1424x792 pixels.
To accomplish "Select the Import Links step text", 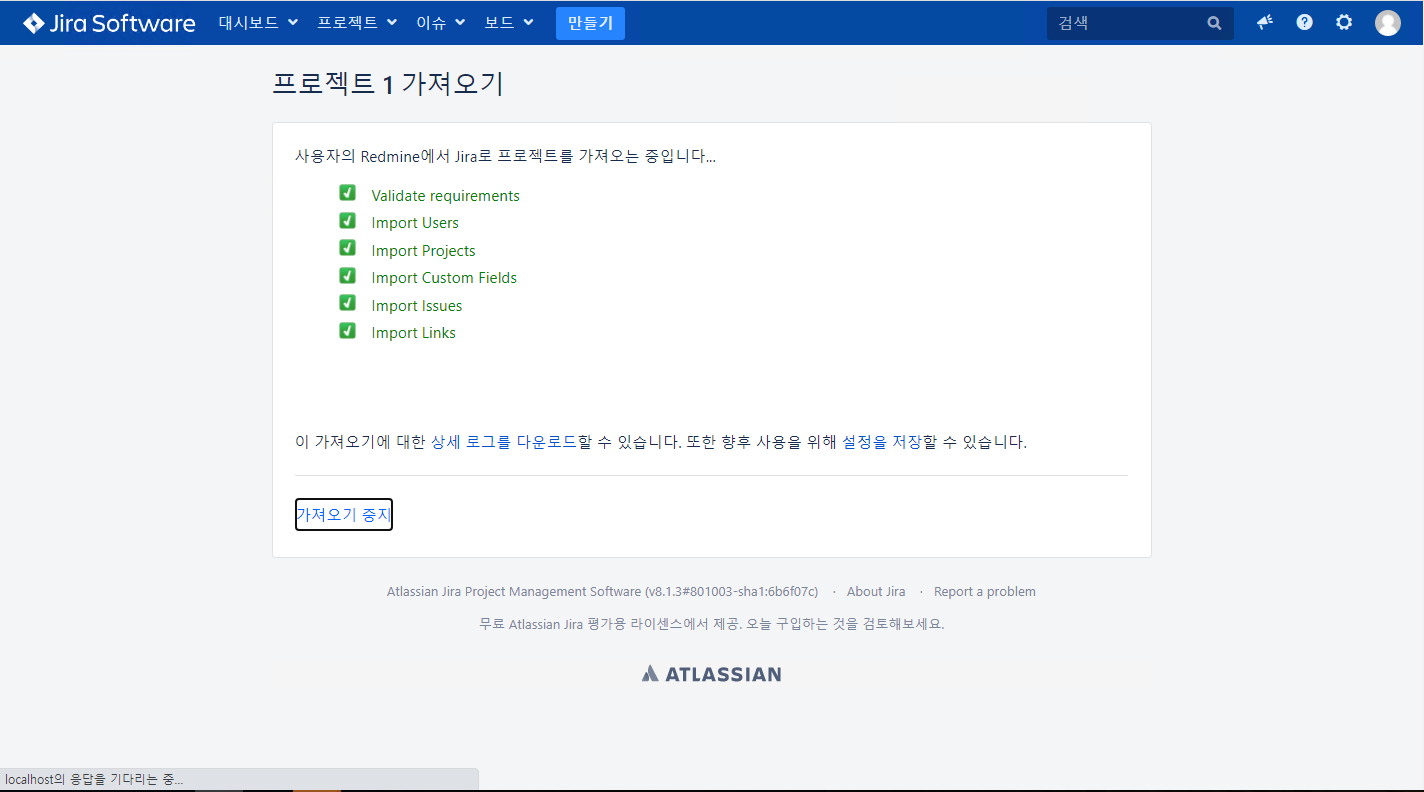I will click(x=414, y=333).
